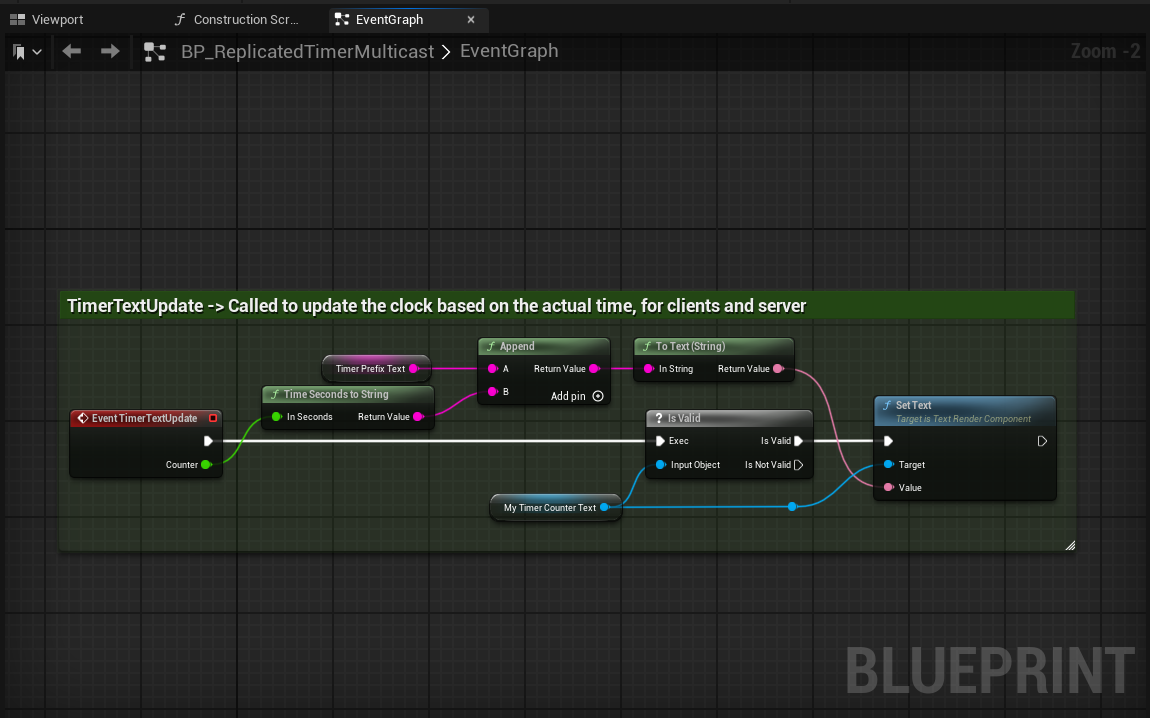Viewport: 1150px width, 718px height.
Task: Open the Construction Script tab
Action: click(238, 20)
